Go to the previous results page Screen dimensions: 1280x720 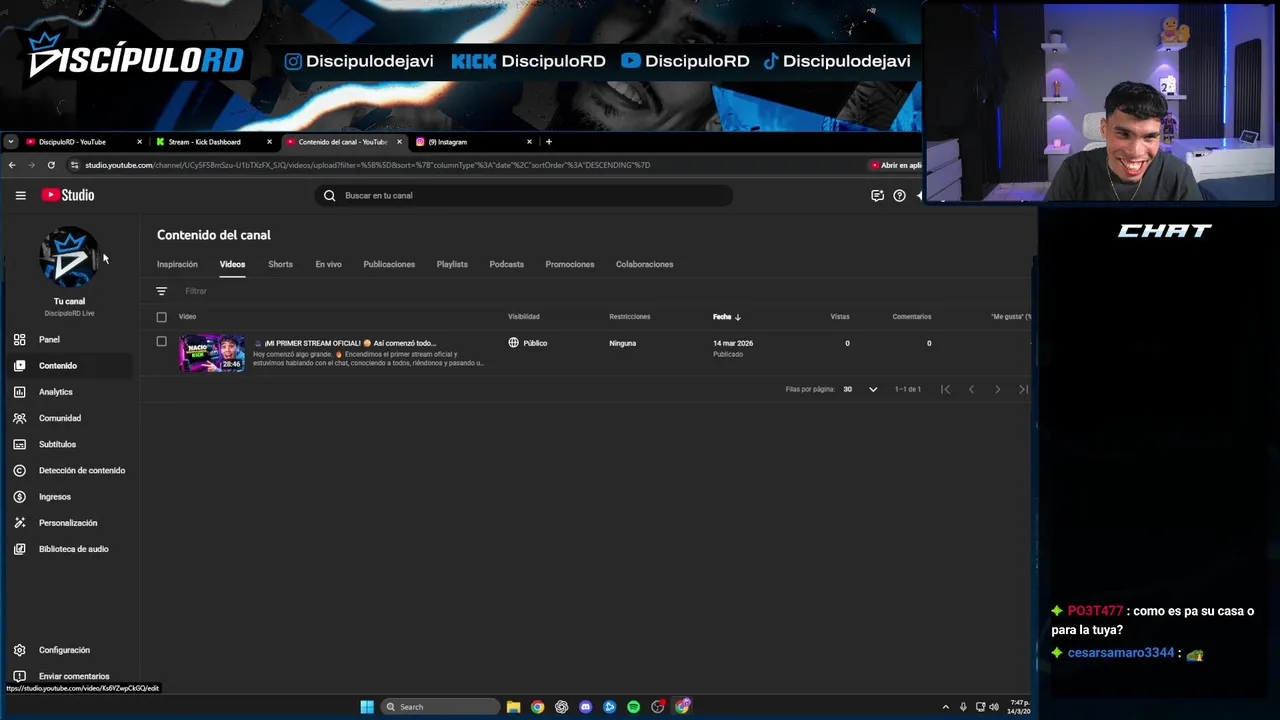pos(971,389)
